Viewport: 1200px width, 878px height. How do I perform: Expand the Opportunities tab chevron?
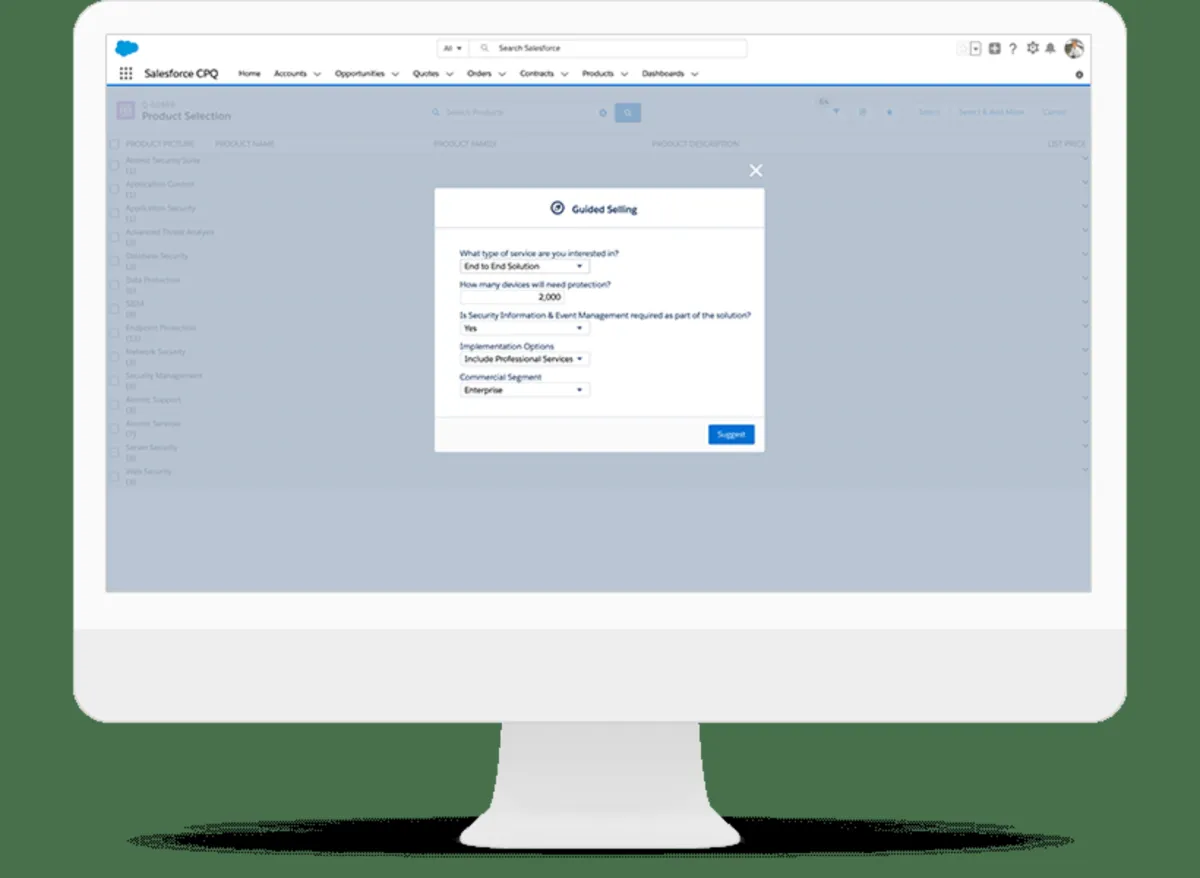click(395, 74)
